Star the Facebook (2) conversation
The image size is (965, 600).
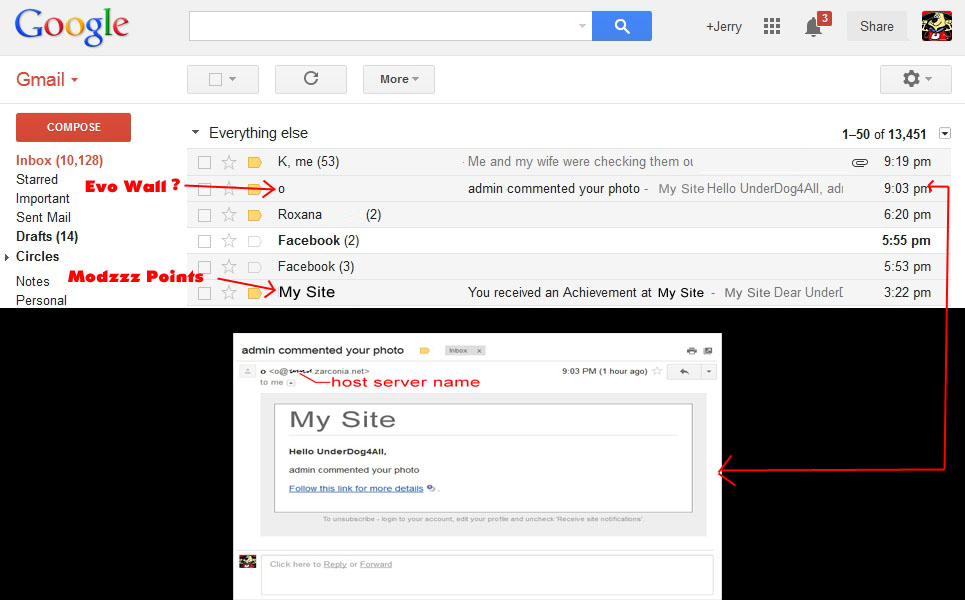coord(229,241)
